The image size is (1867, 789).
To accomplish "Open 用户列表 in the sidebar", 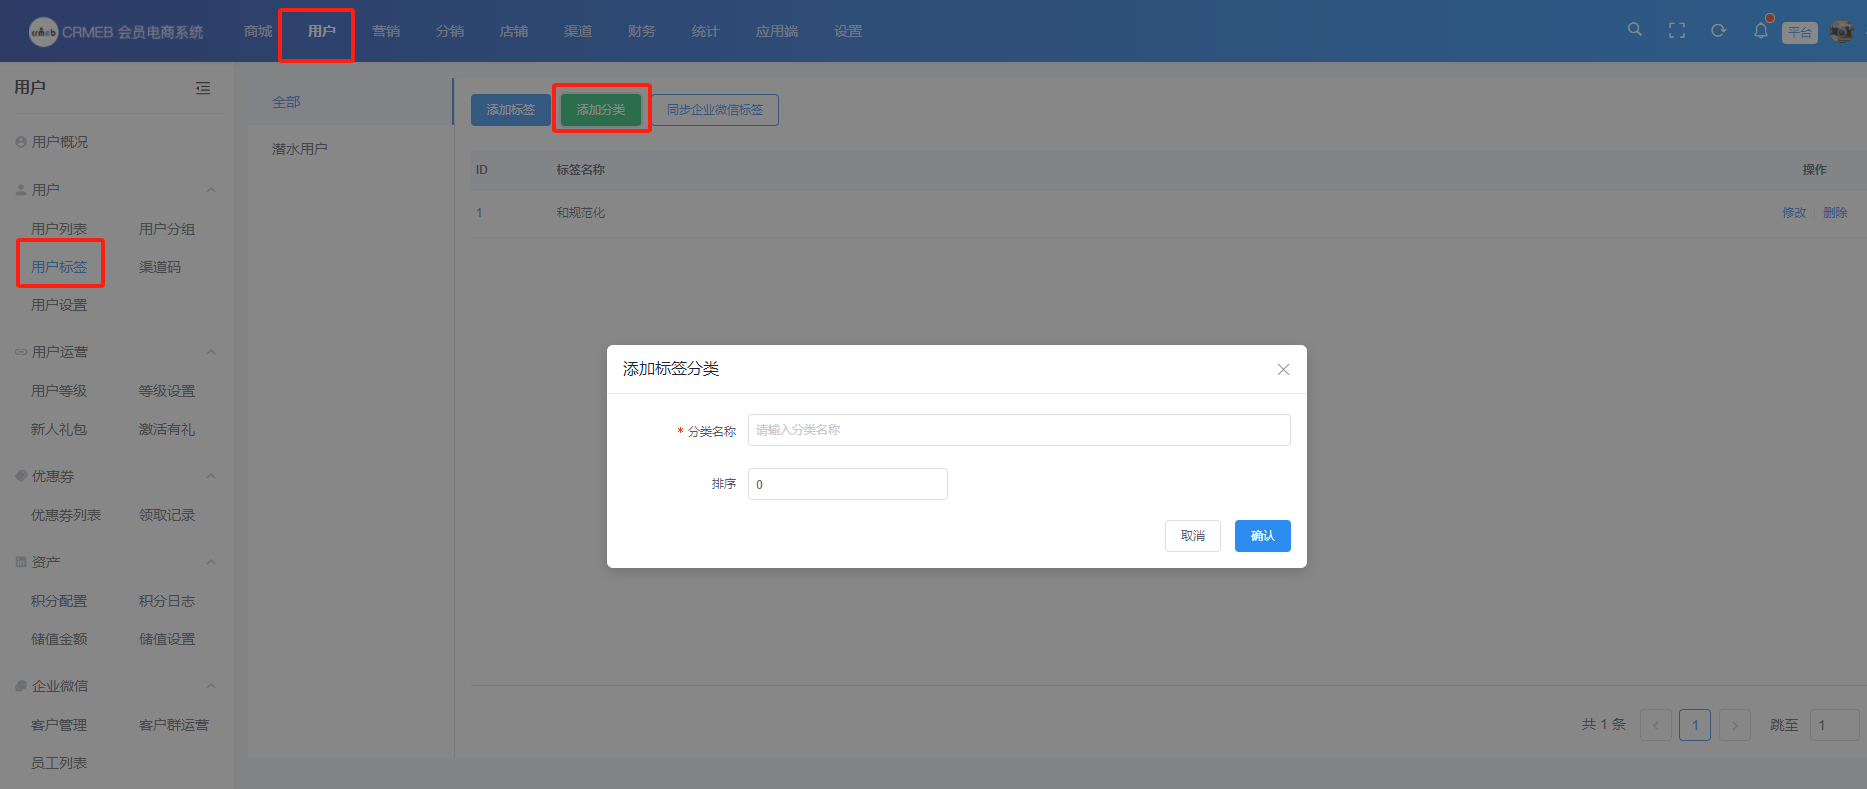I will coord(59,229).
